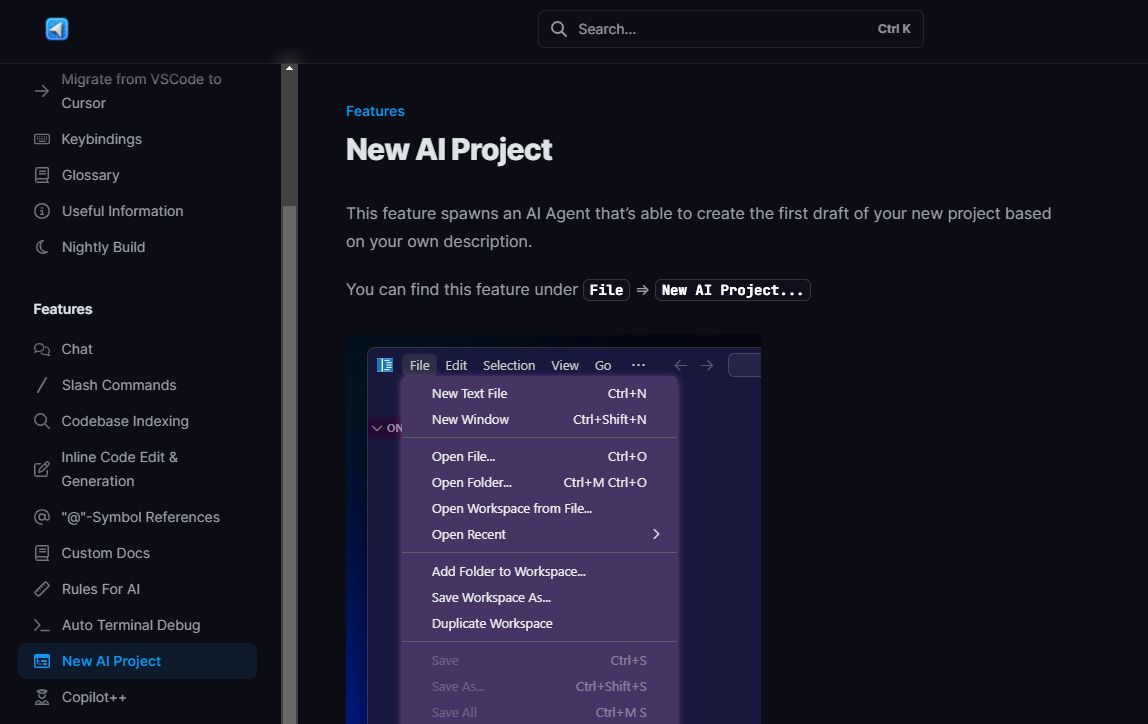Click the Slash Commands slash icon
Screen dimensions: 1148x724
click(42, 385)
